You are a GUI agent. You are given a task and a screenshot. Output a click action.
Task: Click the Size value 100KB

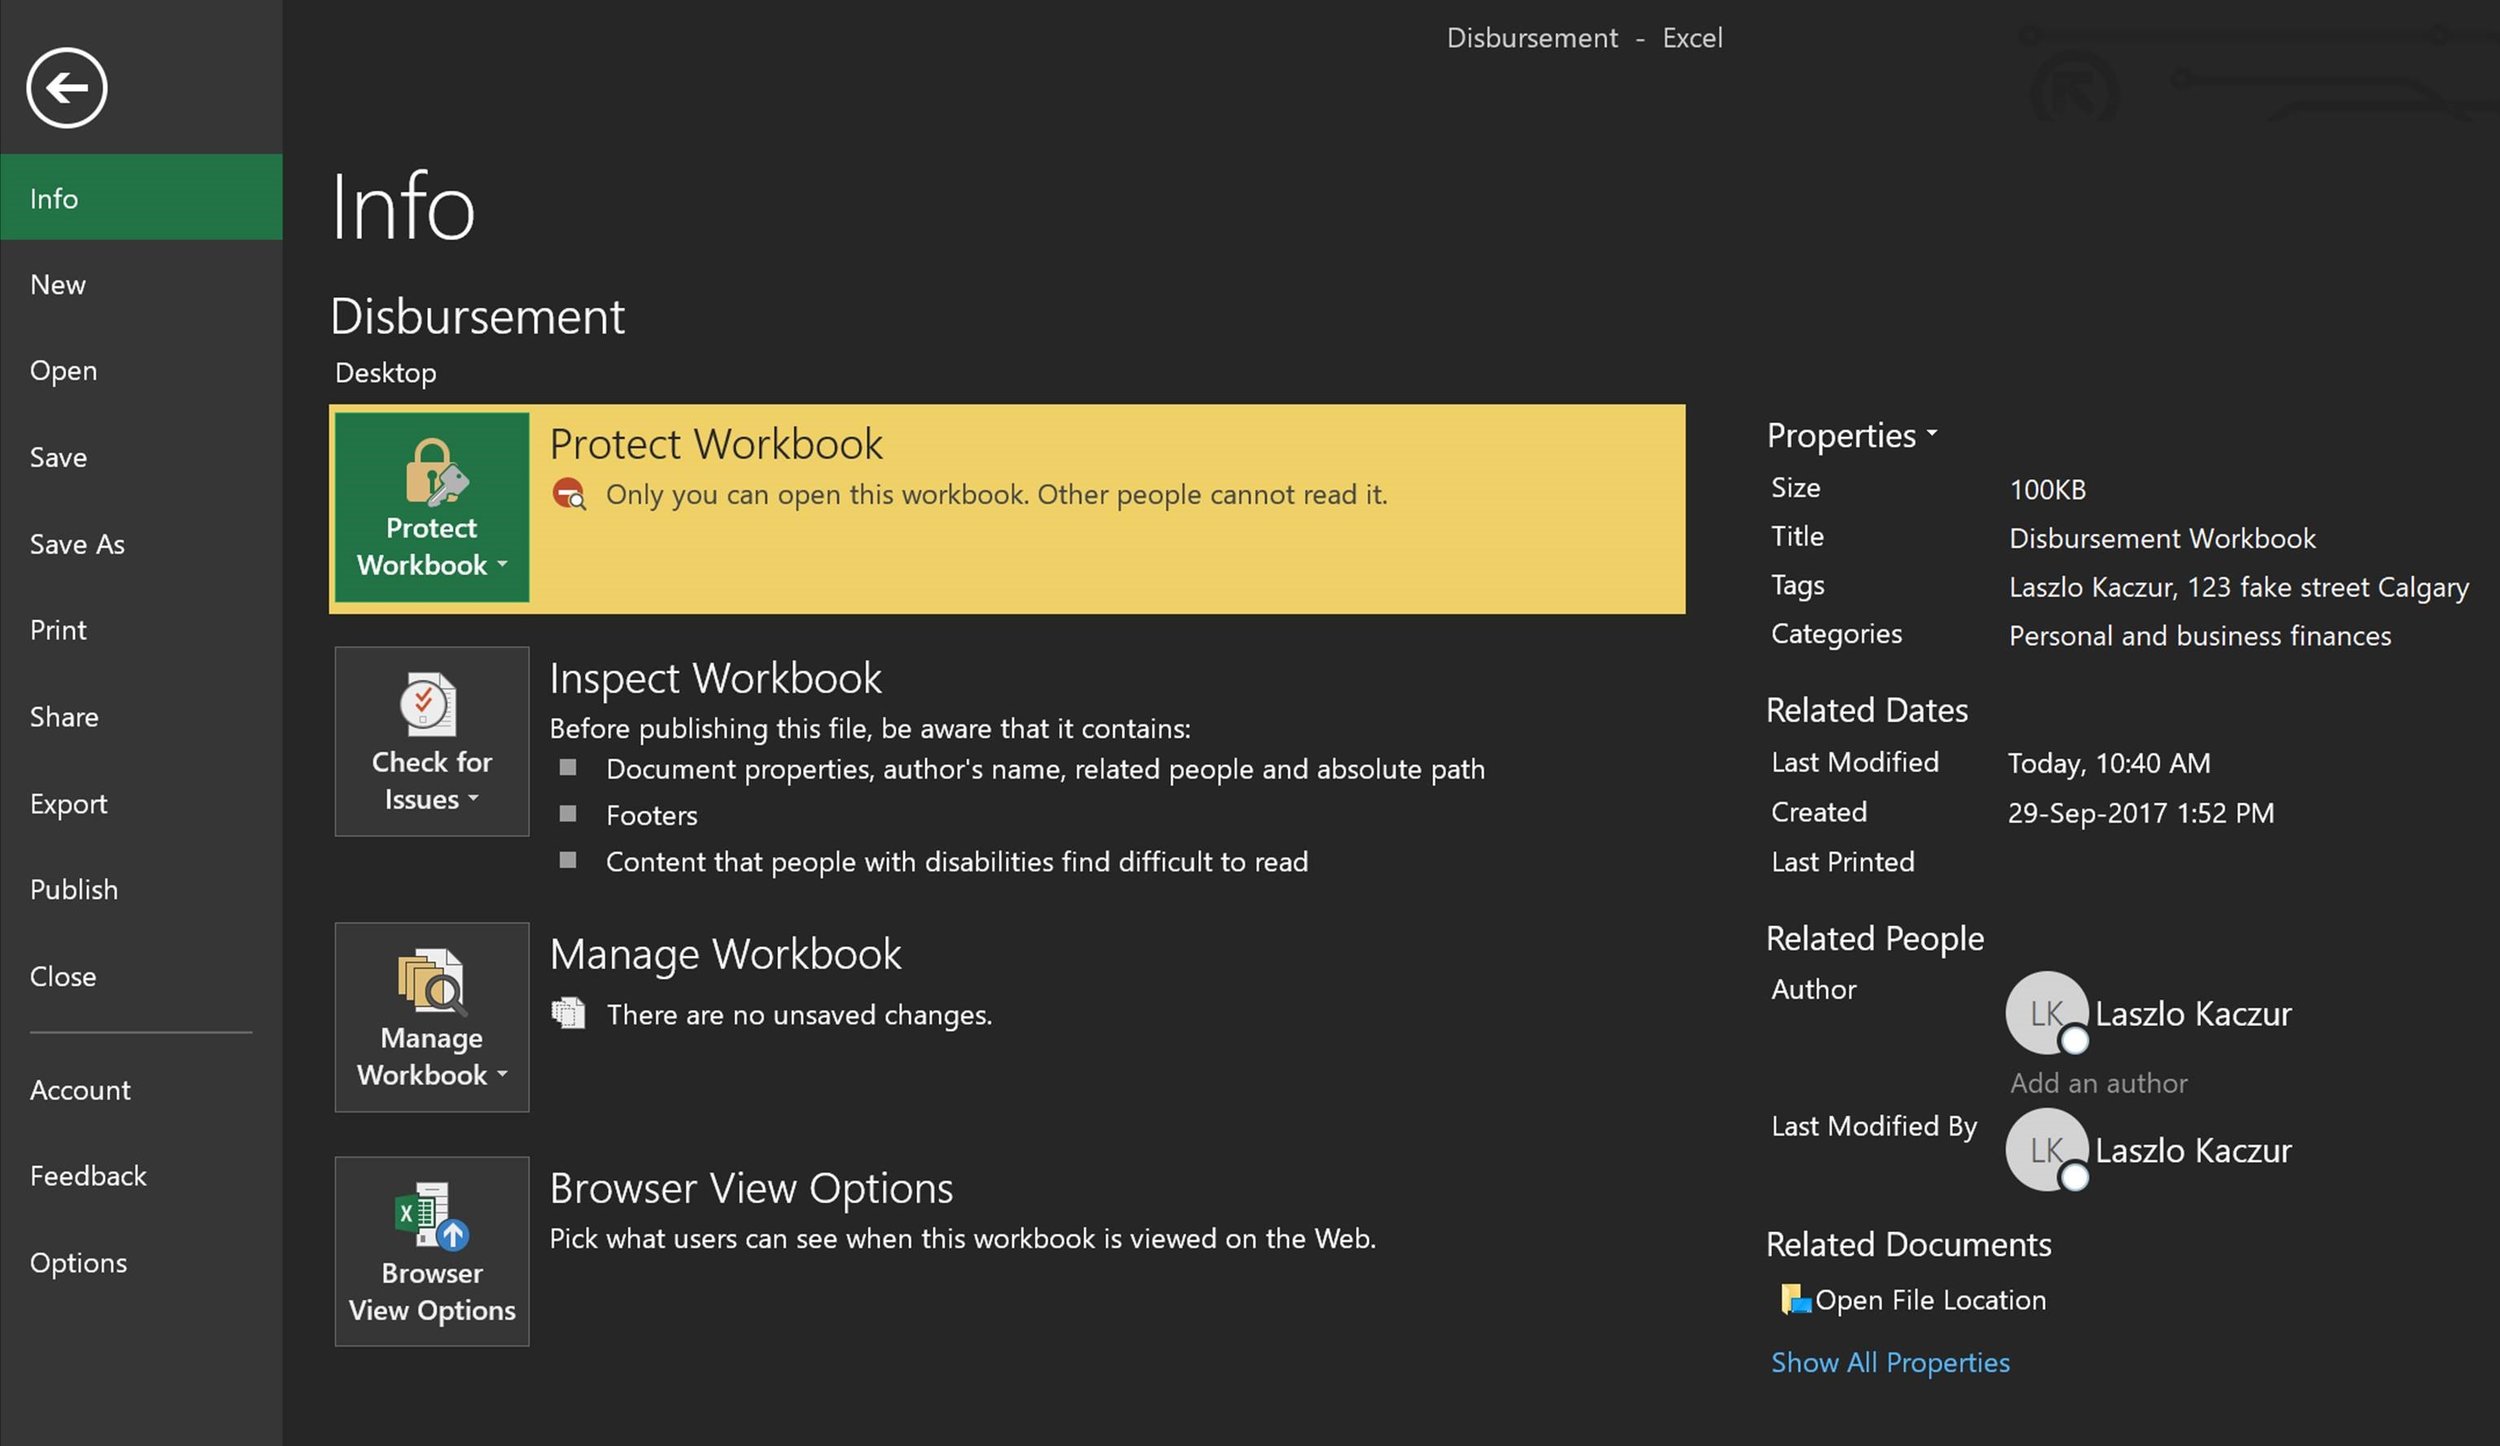pyautogui.click(x=2047, y=490)
